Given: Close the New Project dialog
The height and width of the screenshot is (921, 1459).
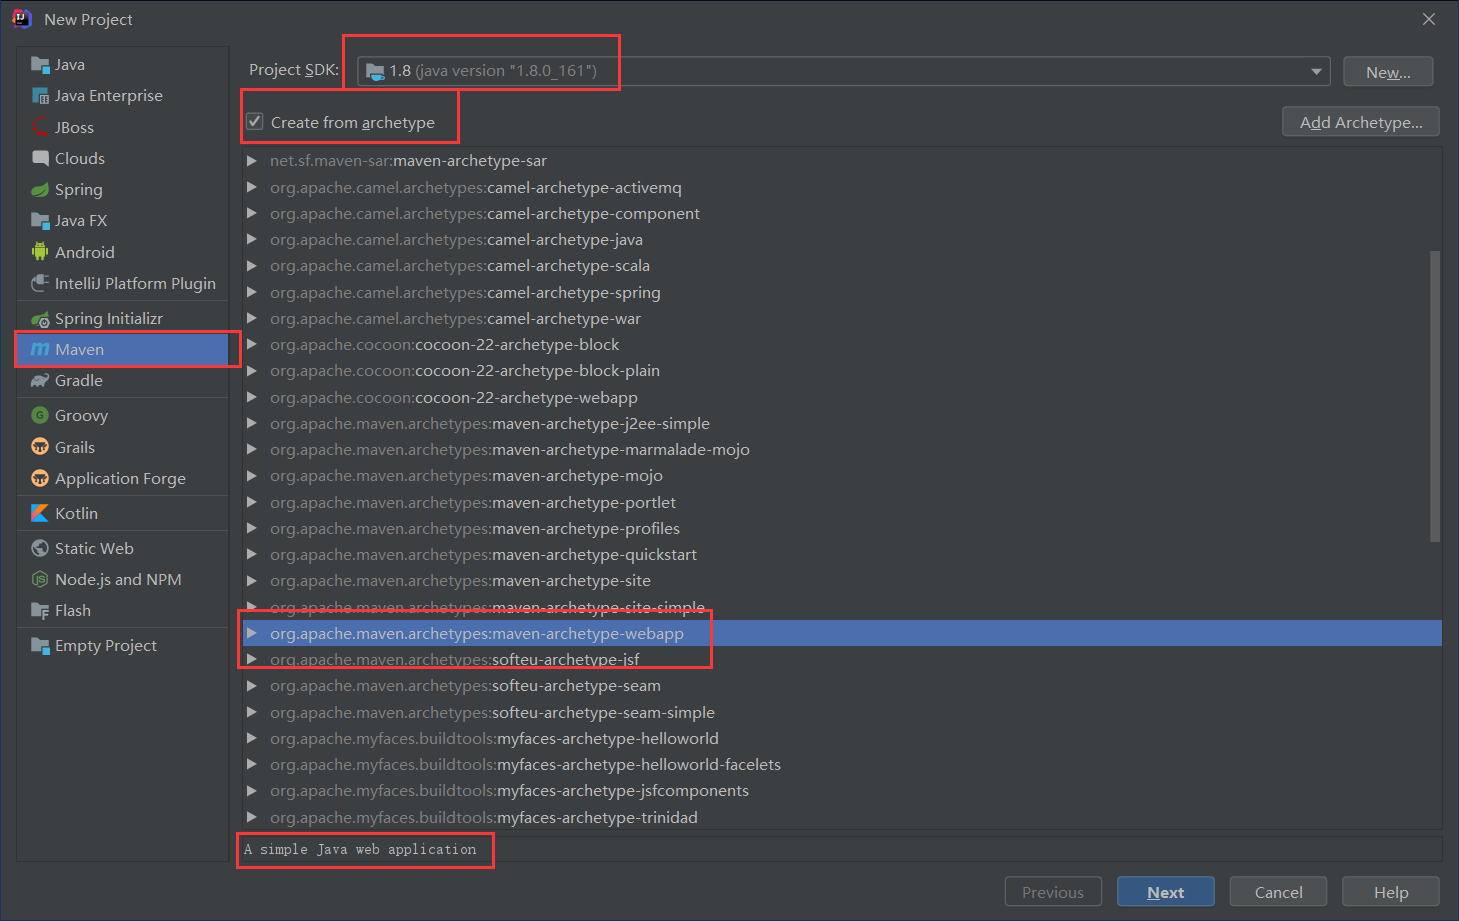Looking at the screenshot, I should (1429, 19).
